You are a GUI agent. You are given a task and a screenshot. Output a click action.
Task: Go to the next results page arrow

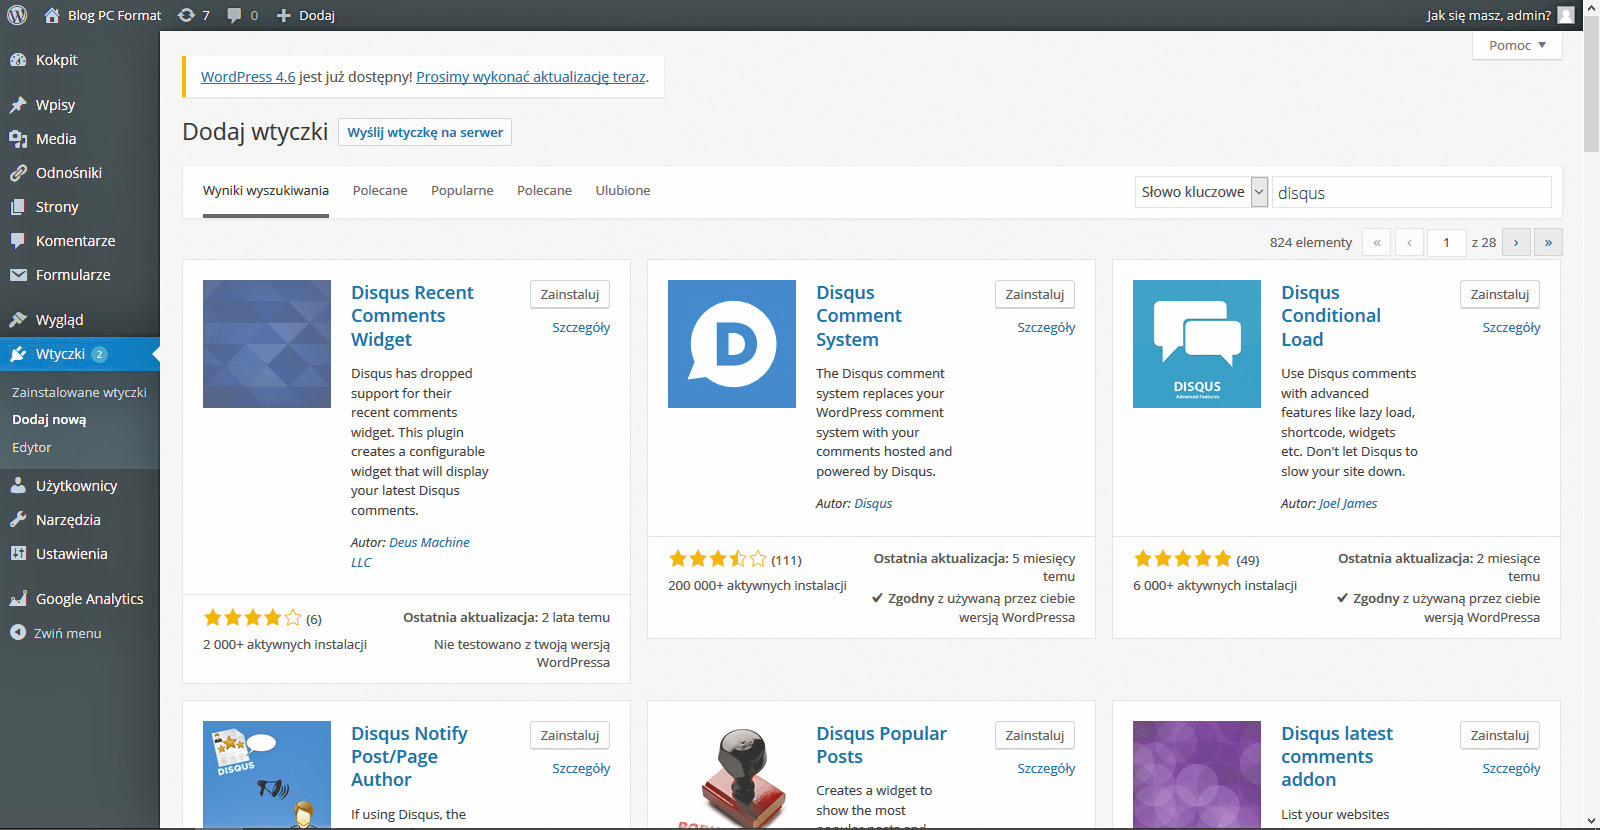[1516, 243]
